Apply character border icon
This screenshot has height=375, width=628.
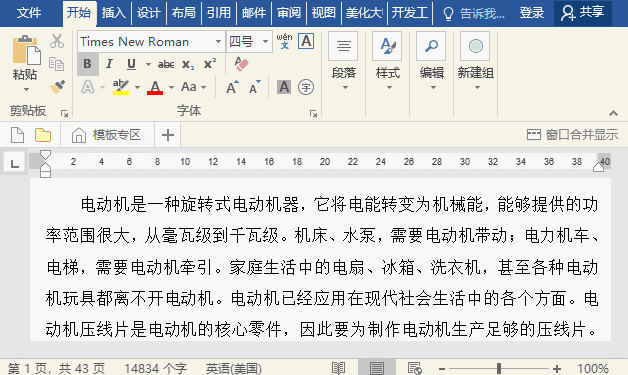click(x=306, y=41)
